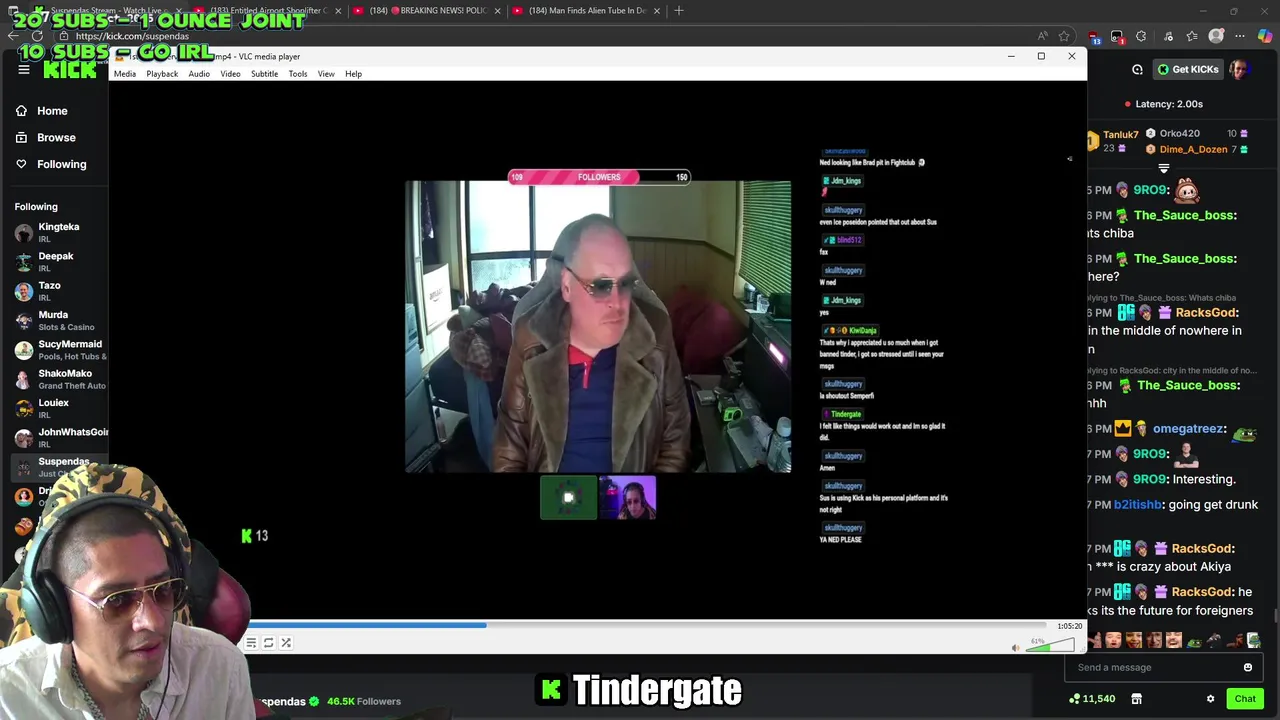Open chat settings gear icon
The image size is (1280, 720).
point(1210,699)
